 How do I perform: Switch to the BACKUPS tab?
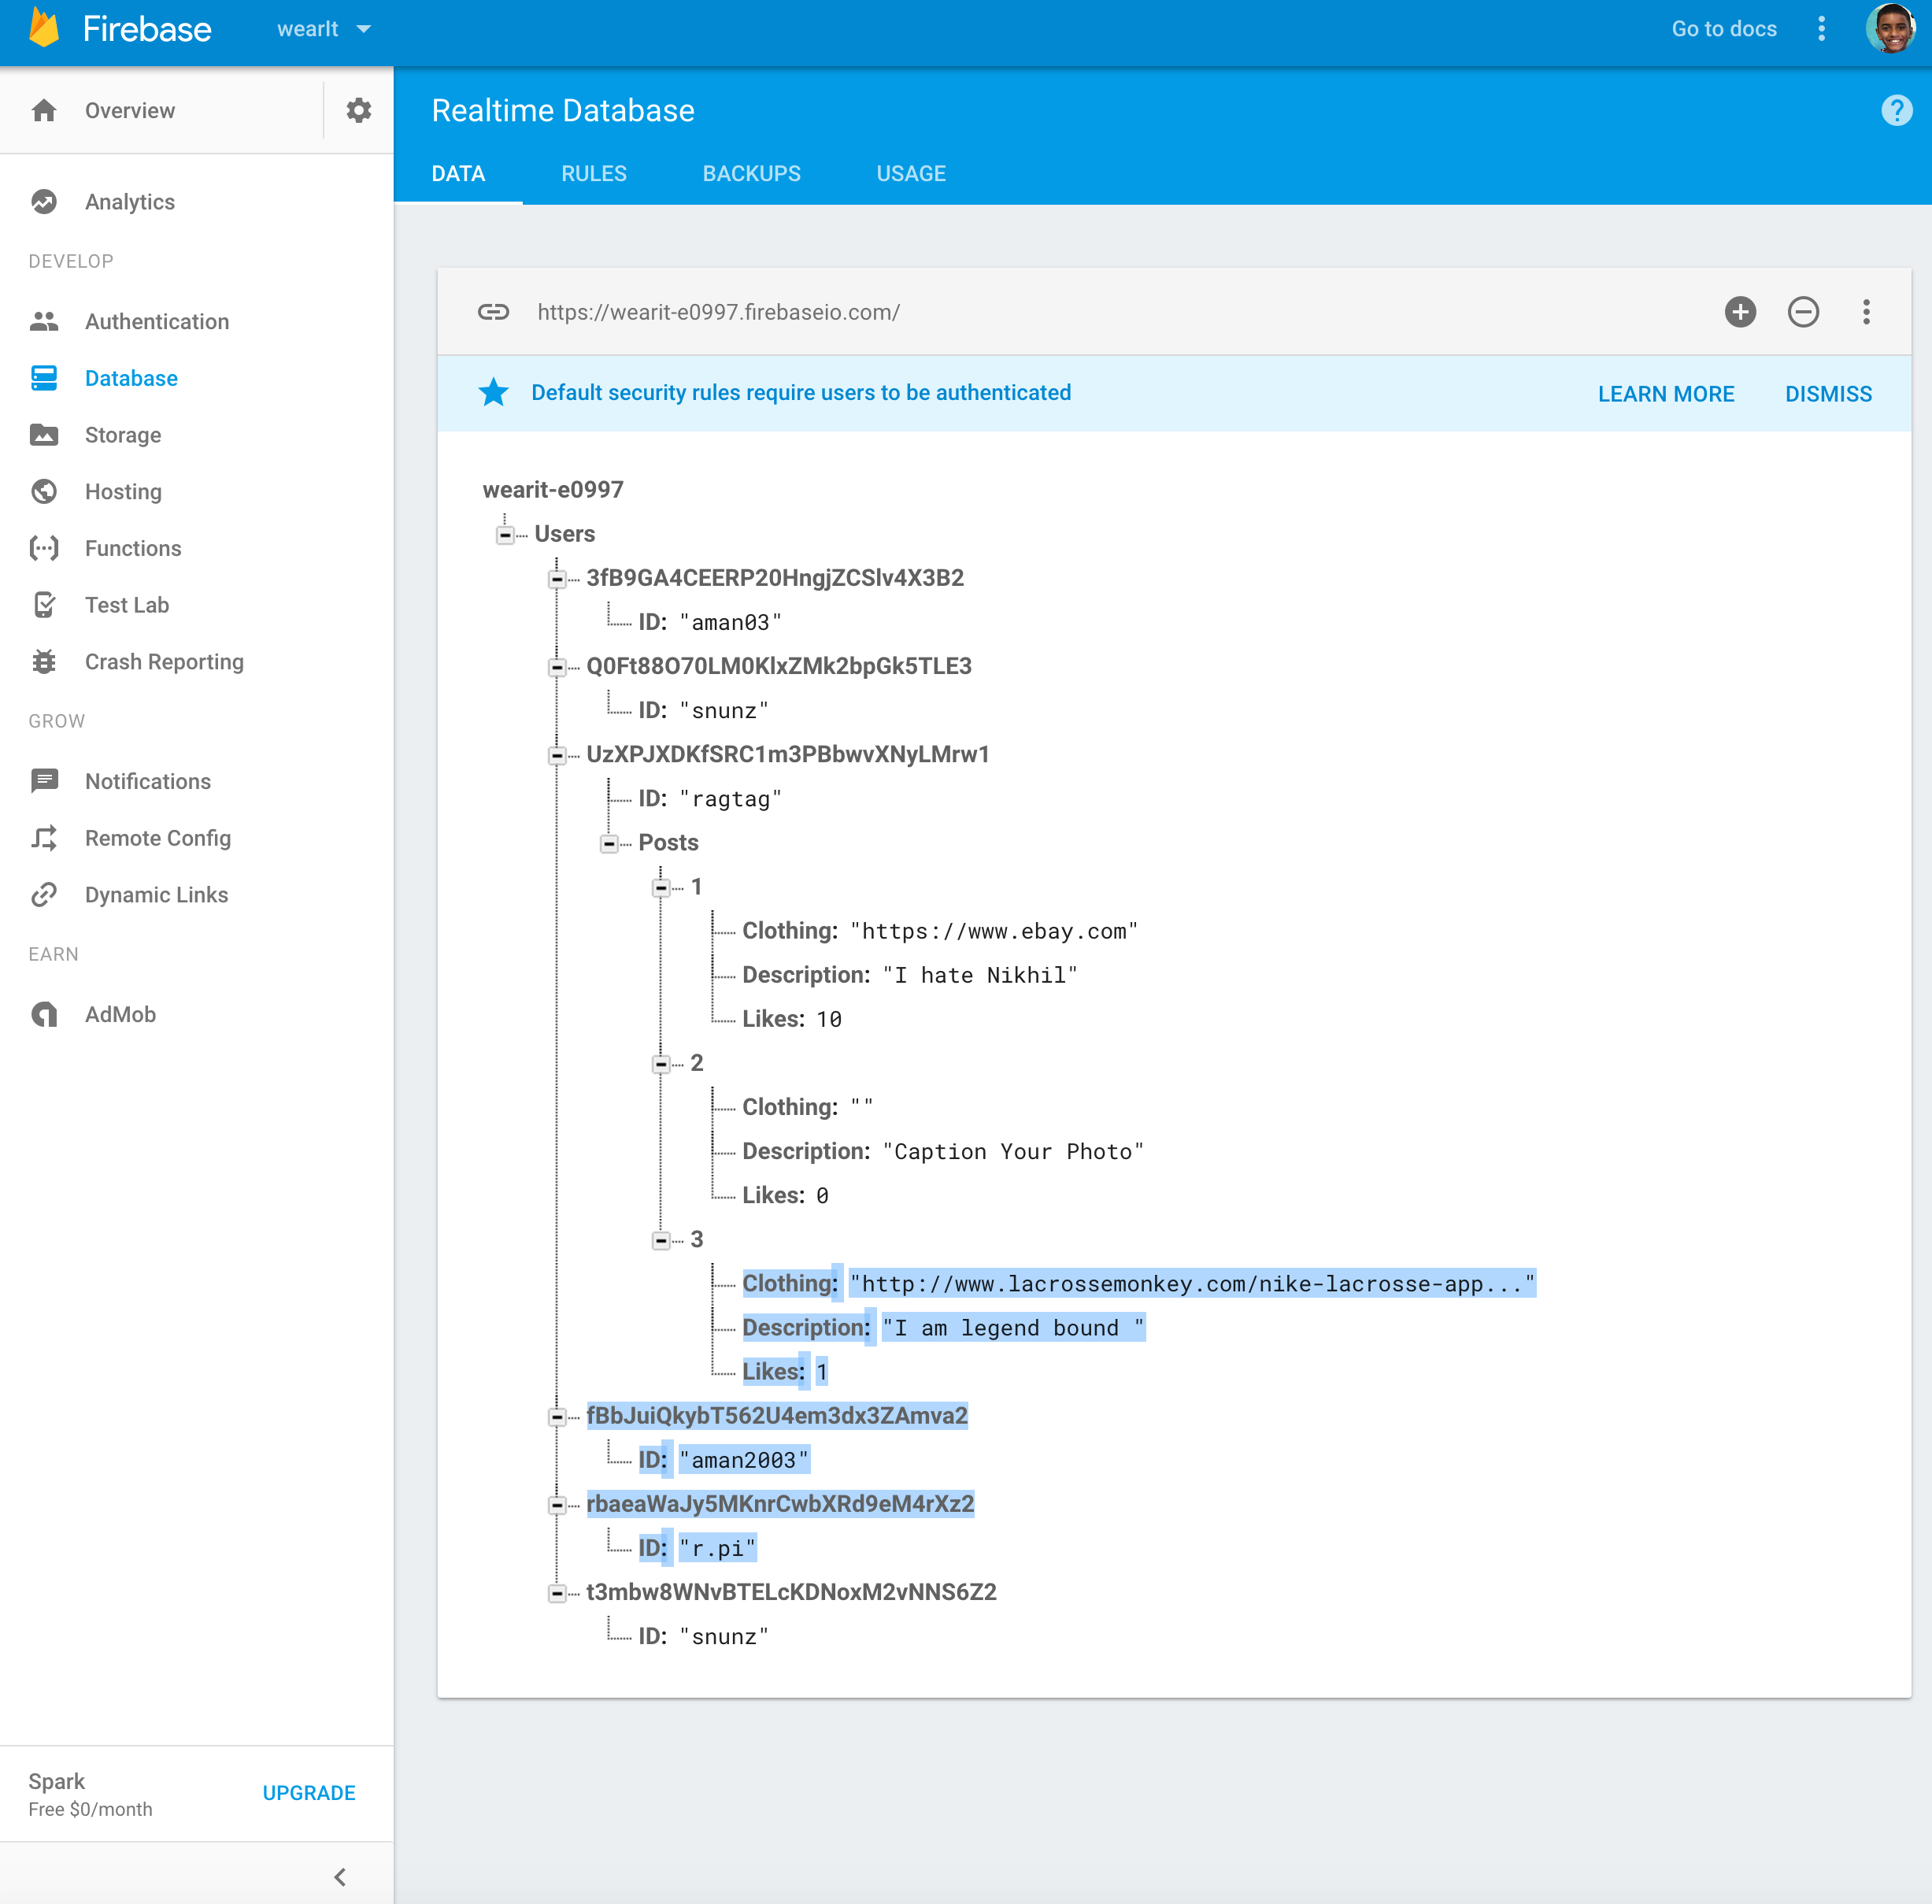click(751, 174)
